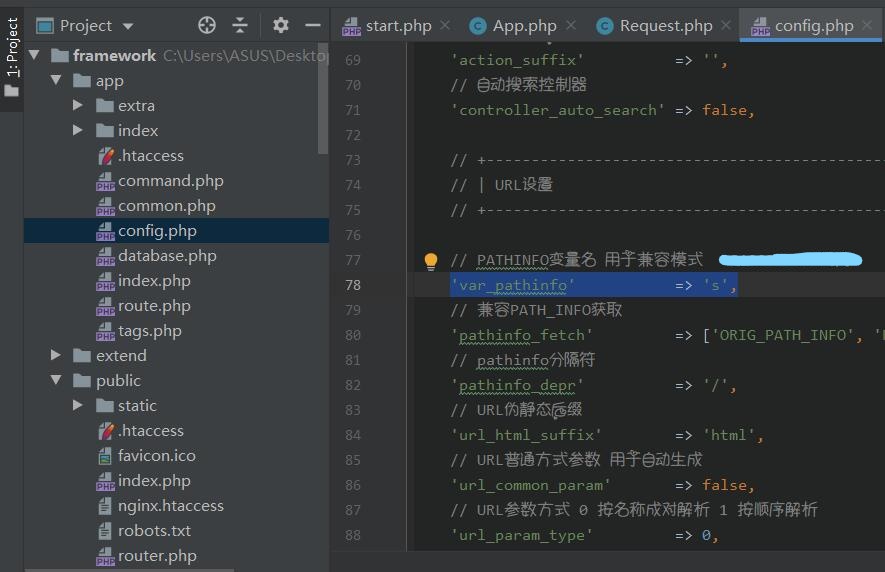Click the 'controller_auto_search' key text
This screenshot has width=885, height=572.
(x=558, y=110)
